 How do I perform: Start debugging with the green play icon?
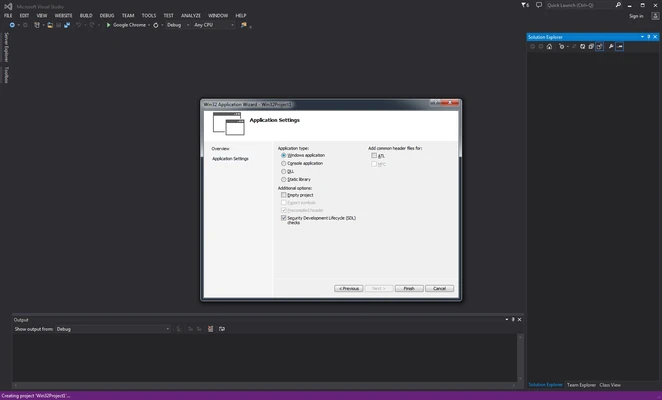point(109,25)
